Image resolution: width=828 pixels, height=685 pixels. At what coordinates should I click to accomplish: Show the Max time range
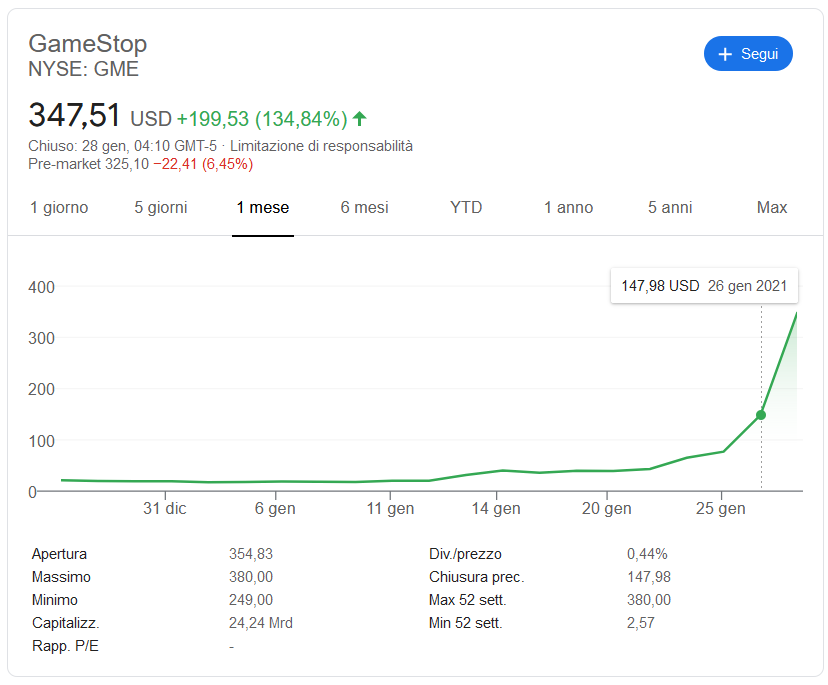[x=772, y=208]
